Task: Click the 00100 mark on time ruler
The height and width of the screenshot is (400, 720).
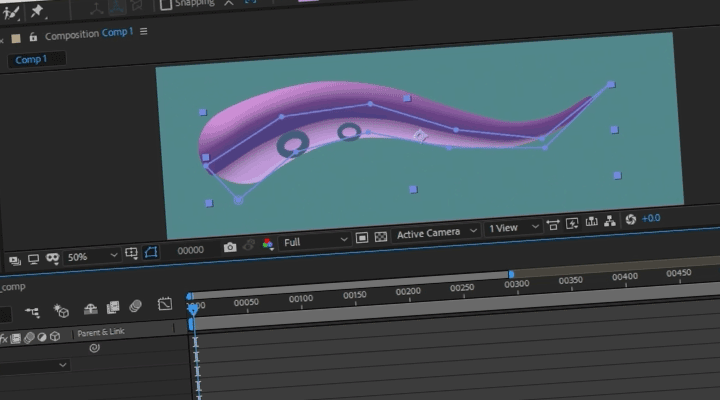Action: tap(301, 299)
